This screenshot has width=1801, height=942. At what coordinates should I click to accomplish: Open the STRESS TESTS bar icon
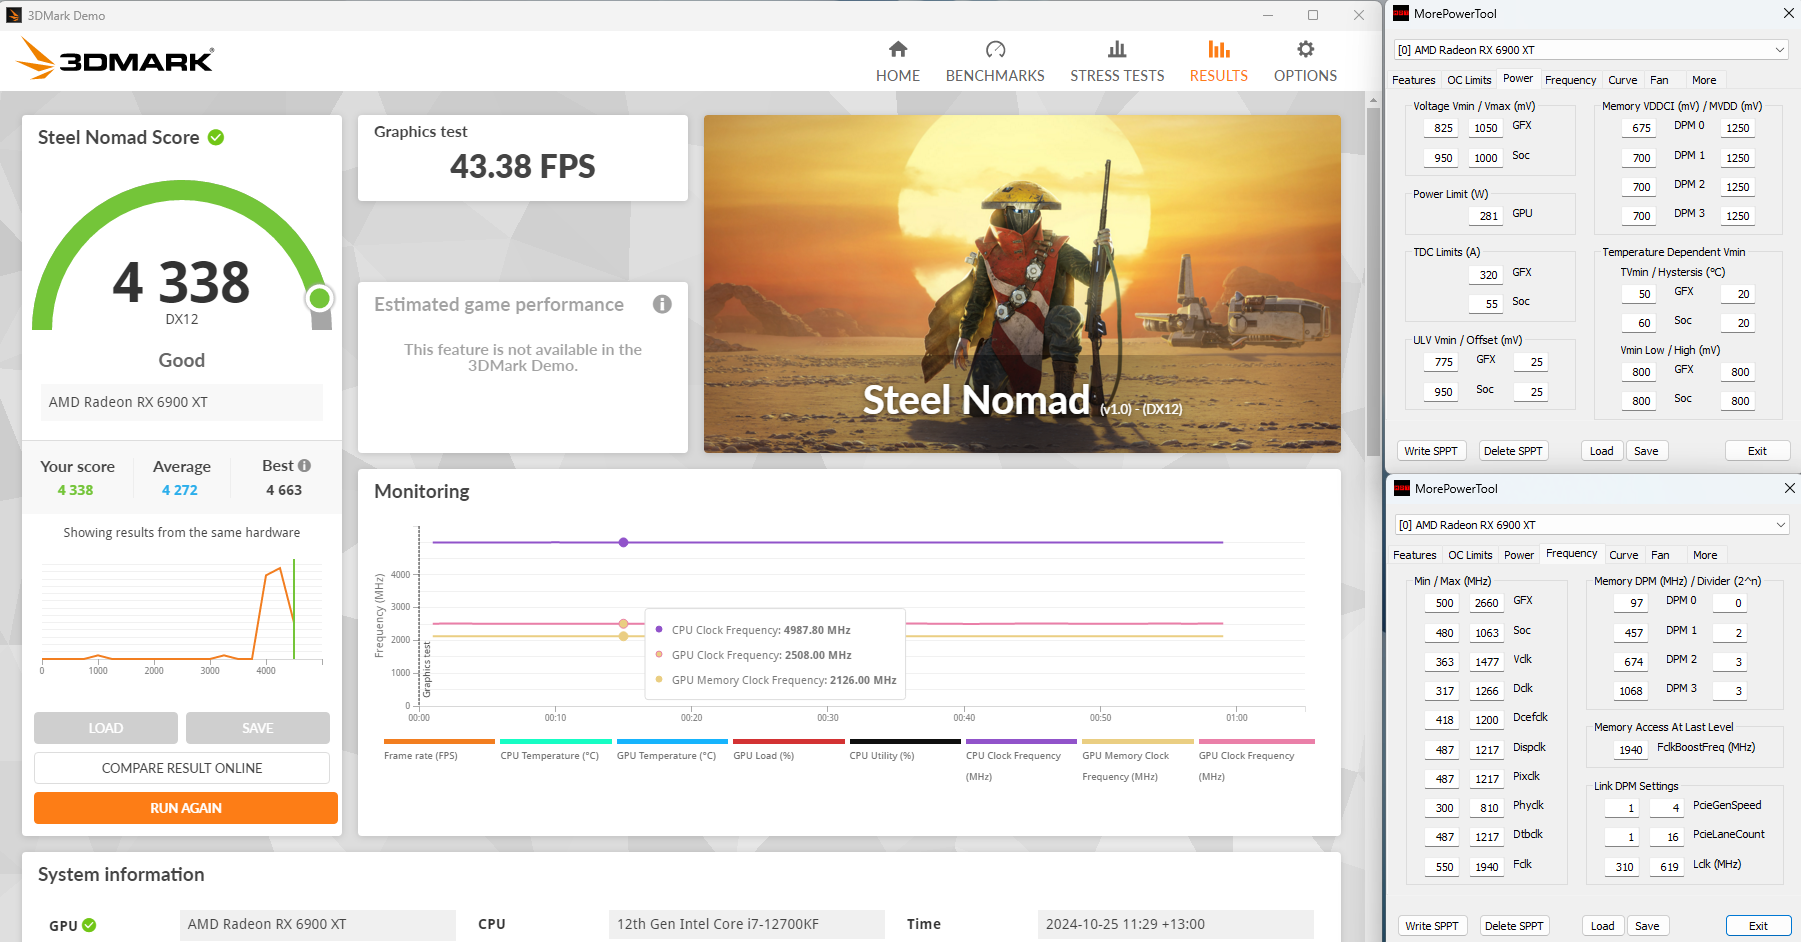1117,49
